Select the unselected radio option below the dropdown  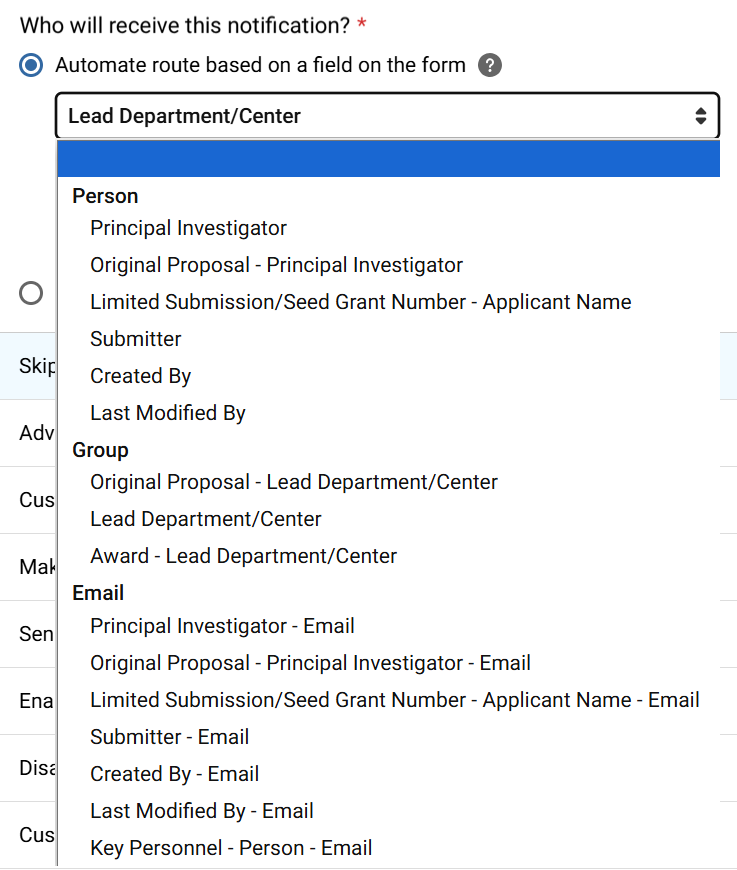31,294
